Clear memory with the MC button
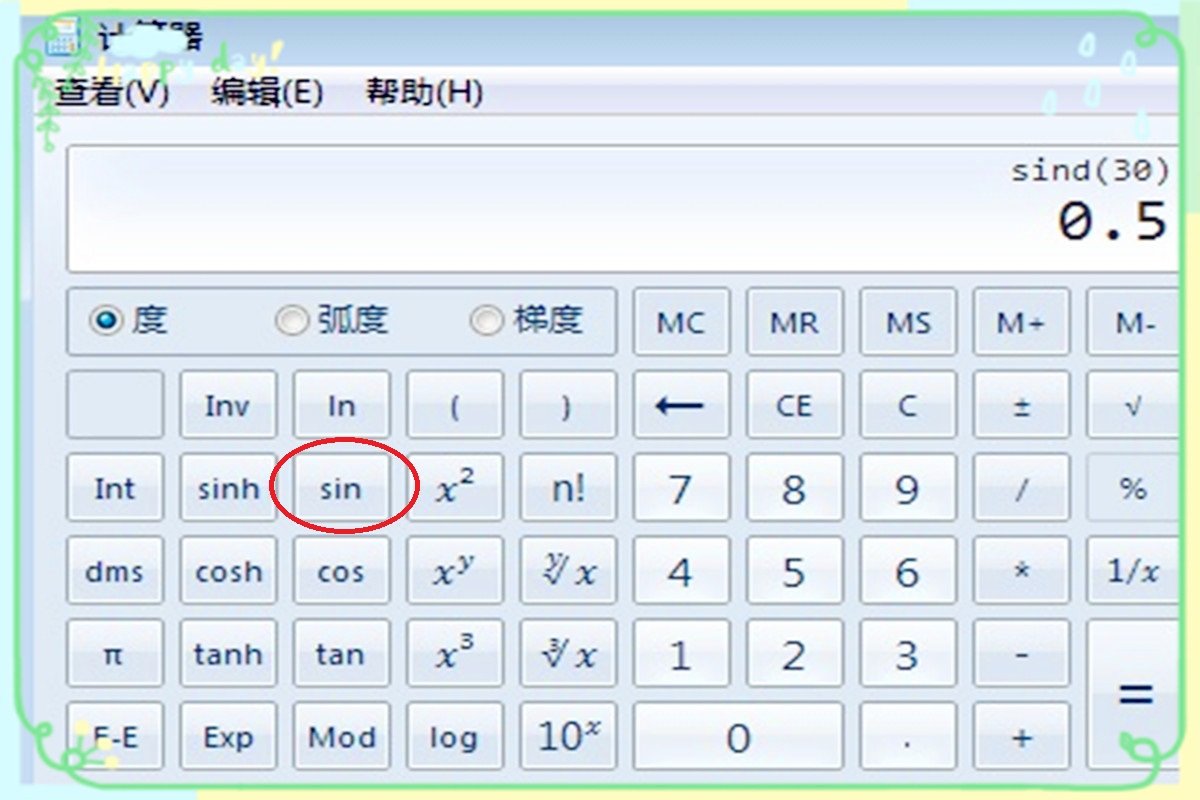Image resolution: width=1200 pixels, height=800 pixels. pyautogui.click(x=681, y=321)
